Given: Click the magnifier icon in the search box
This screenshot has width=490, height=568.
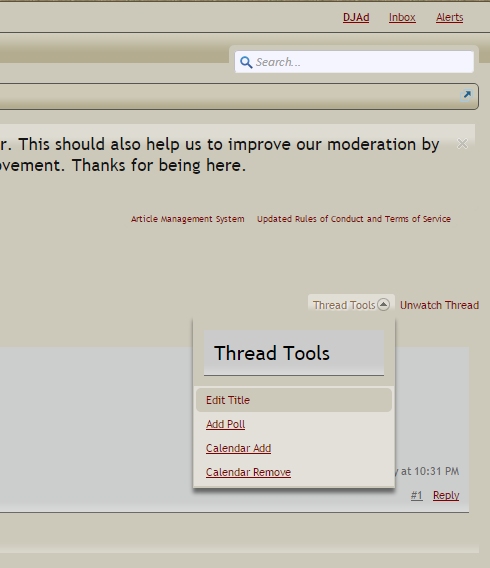Looking at the screenshot, I should point(246,62).
